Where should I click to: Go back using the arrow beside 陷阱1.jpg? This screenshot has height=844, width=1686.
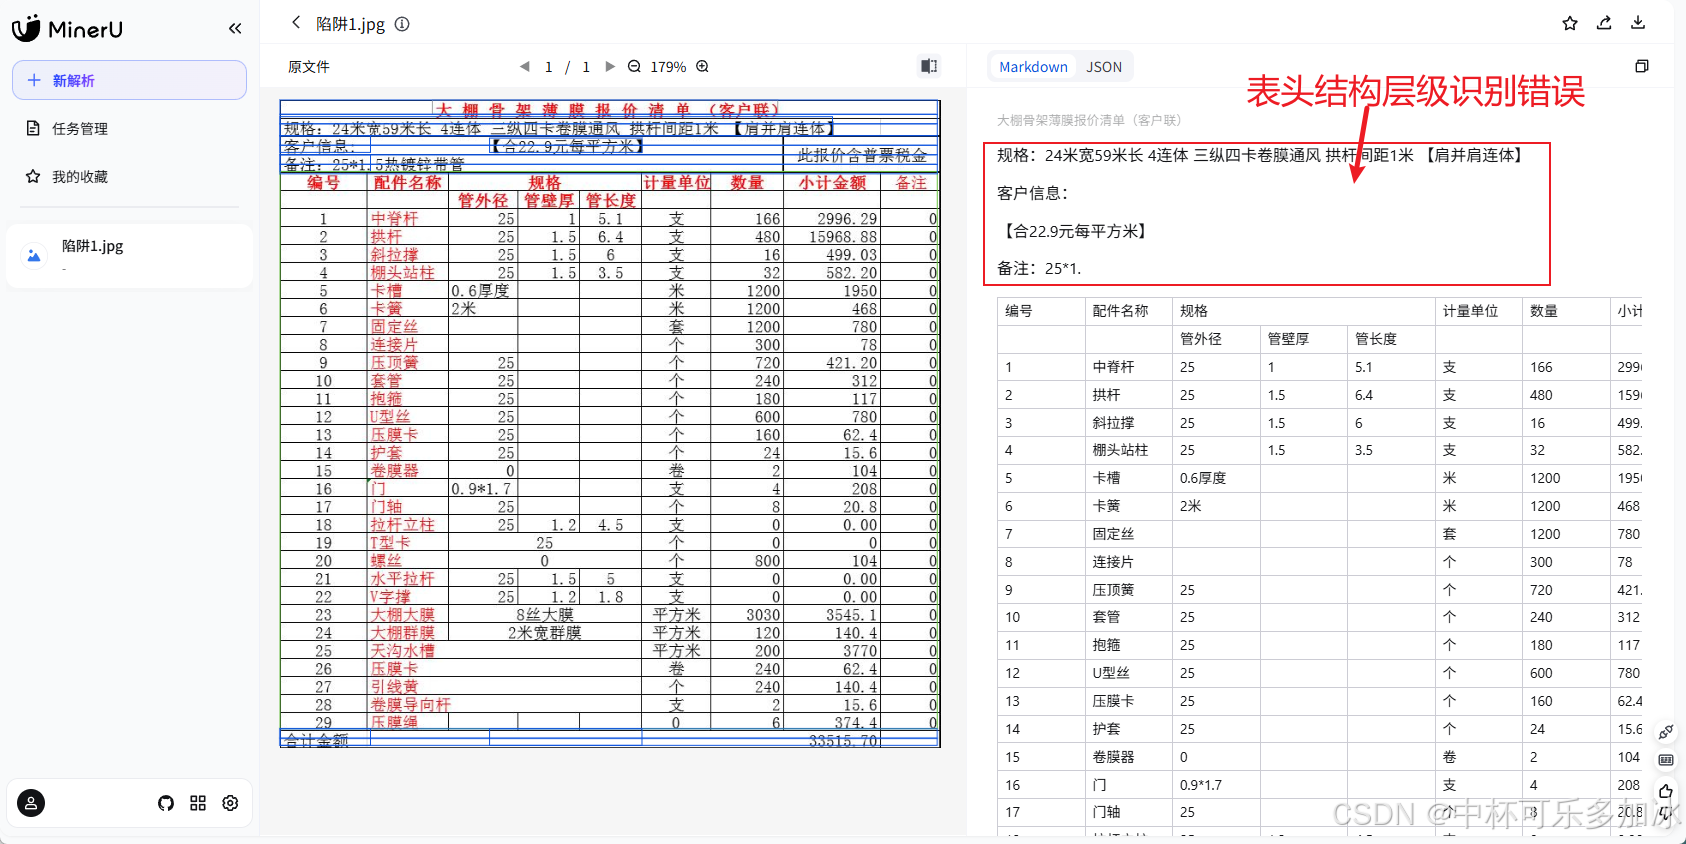point(296,22)
